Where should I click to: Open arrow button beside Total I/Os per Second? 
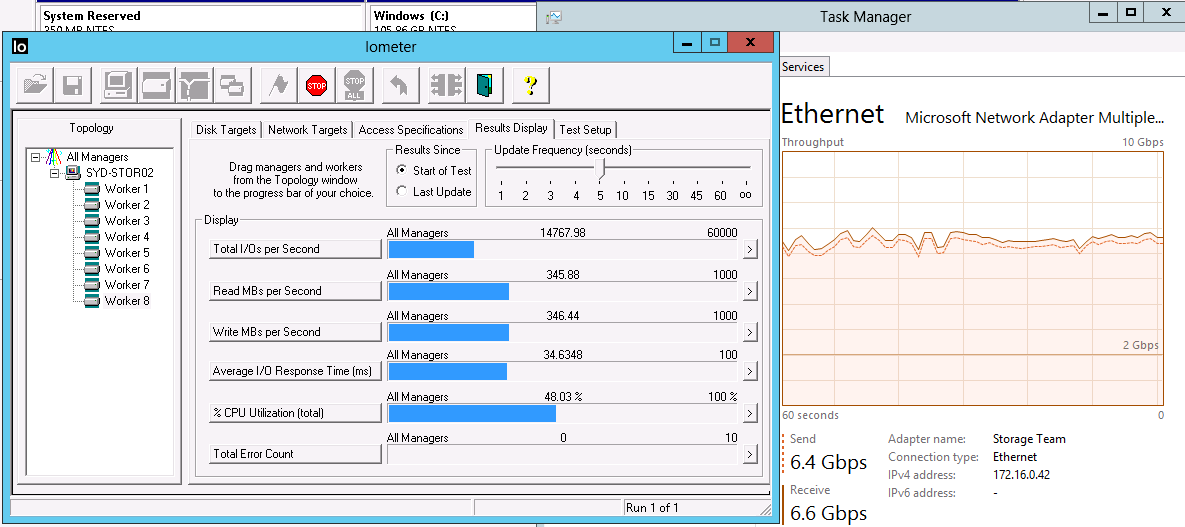coord(750,249)
